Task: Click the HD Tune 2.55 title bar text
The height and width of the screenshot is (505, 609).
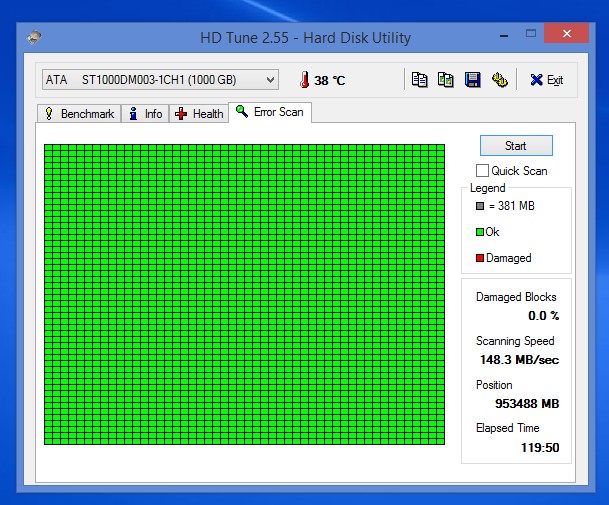Action: [305, 38]
